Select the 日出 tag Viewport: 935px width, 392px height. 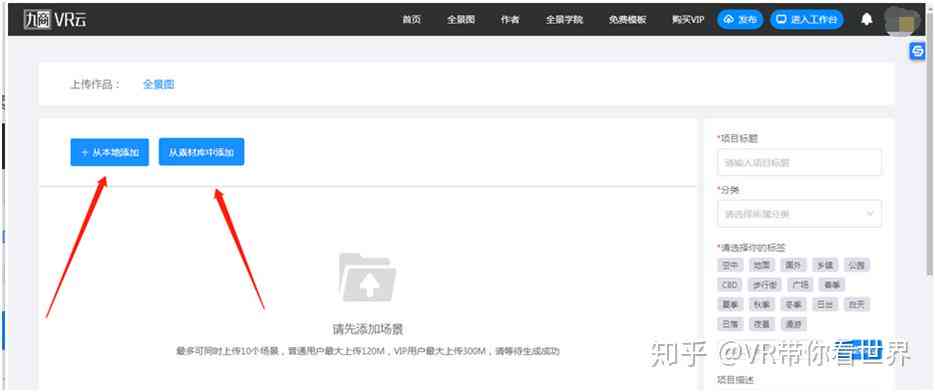[x=825, y=304]
